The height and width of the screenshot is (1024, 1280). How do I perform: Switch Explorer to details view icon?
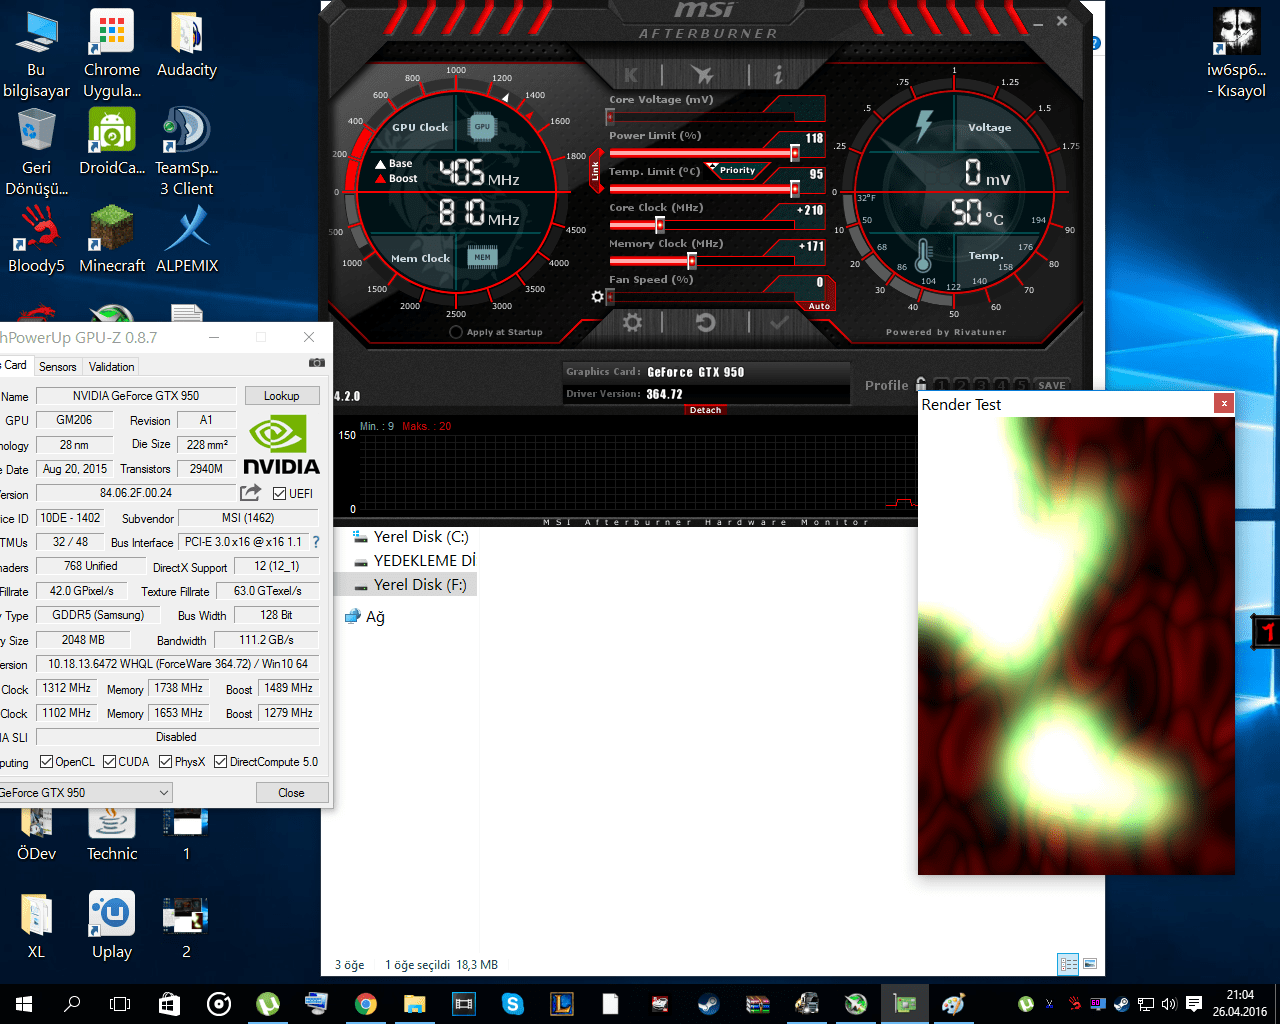[x=1069, y=964]
